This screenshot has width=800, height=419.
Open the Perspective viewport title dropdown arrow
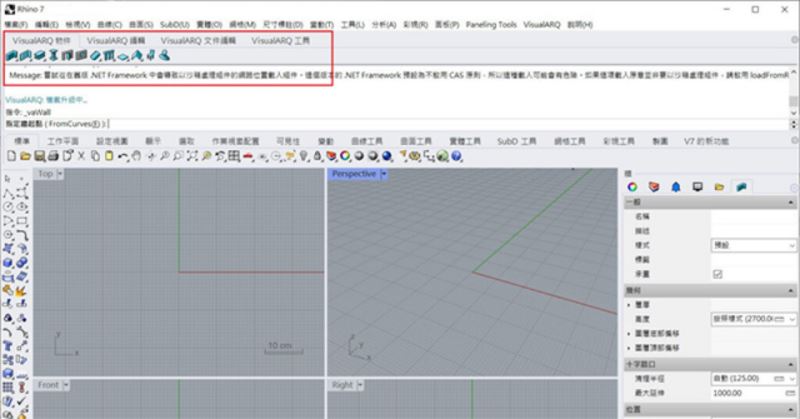point(384,174)
